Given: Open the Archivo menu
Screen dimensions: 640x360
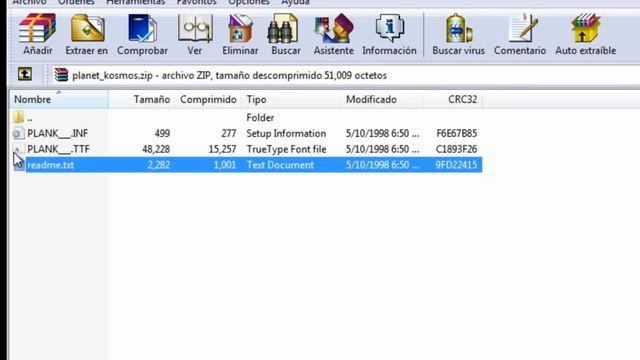Looking at the screenshot, I should 29,2.
